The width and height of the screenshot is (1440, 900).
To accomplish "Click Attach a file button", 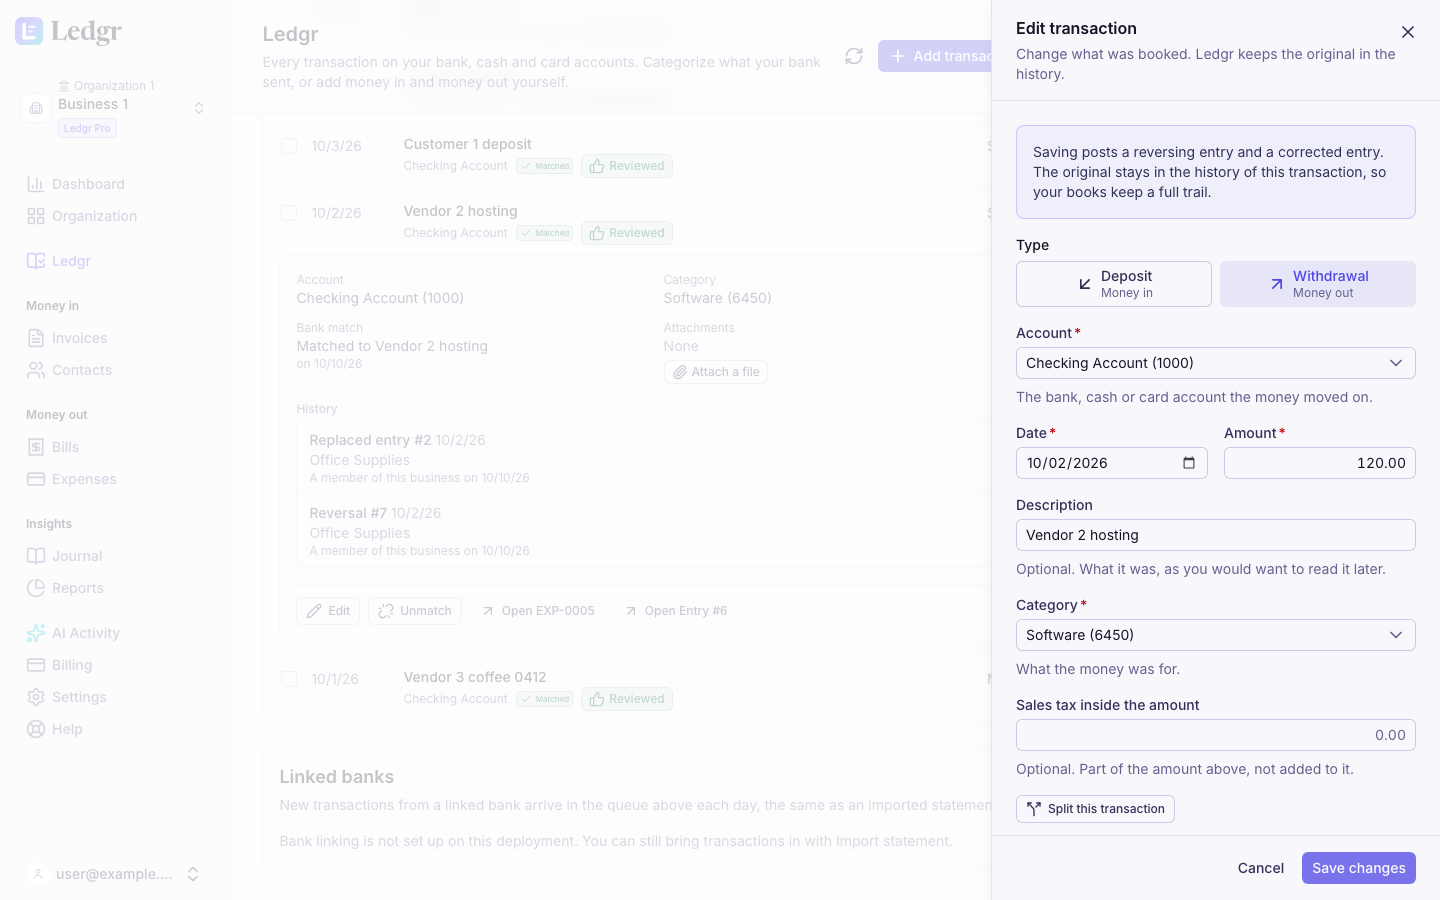I will point(716,372).
